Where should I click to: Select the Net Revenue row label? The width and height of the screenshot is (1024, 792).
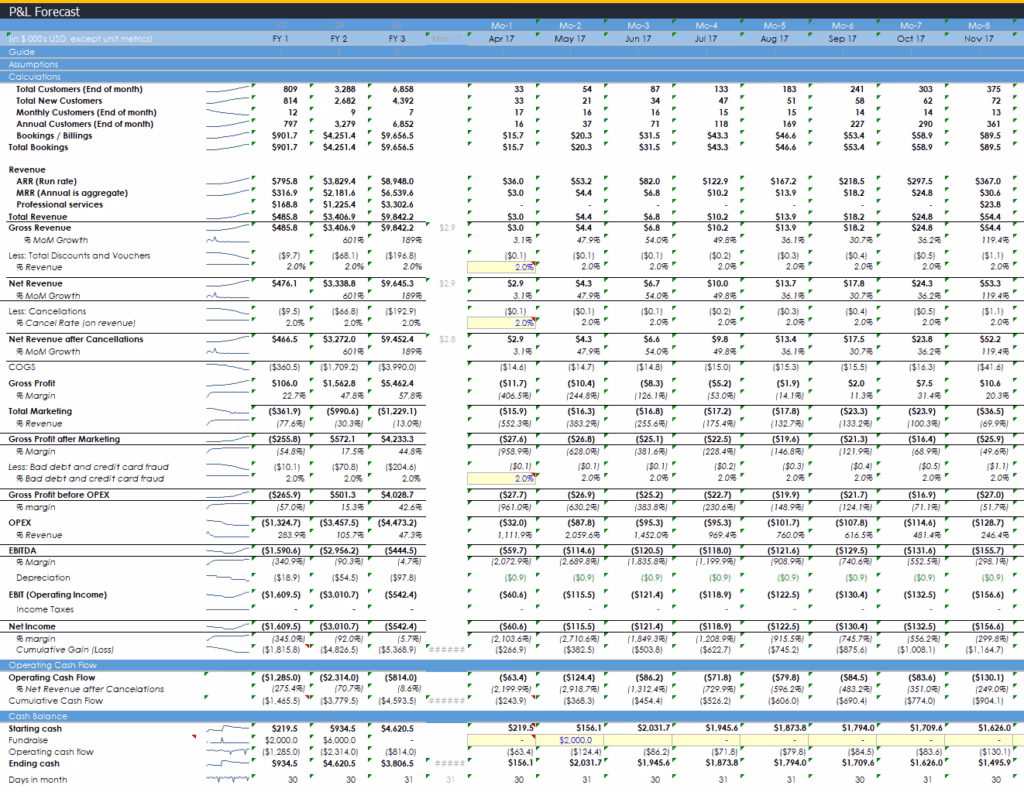tap(35, 283)
